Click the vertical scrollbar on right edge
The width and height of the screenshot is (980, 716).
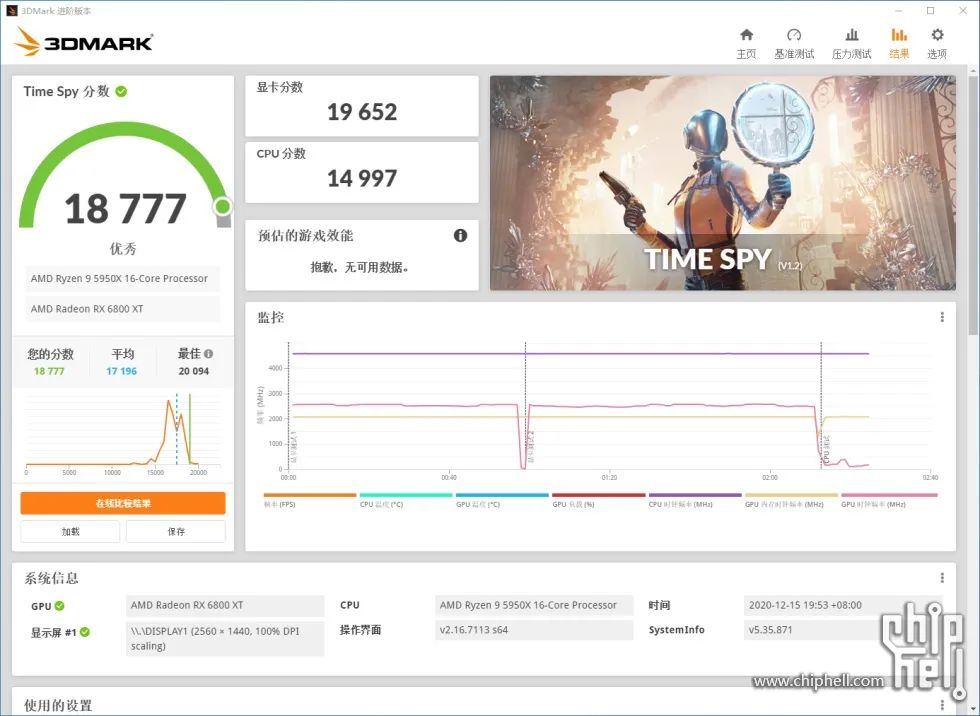tap(974, 206)
